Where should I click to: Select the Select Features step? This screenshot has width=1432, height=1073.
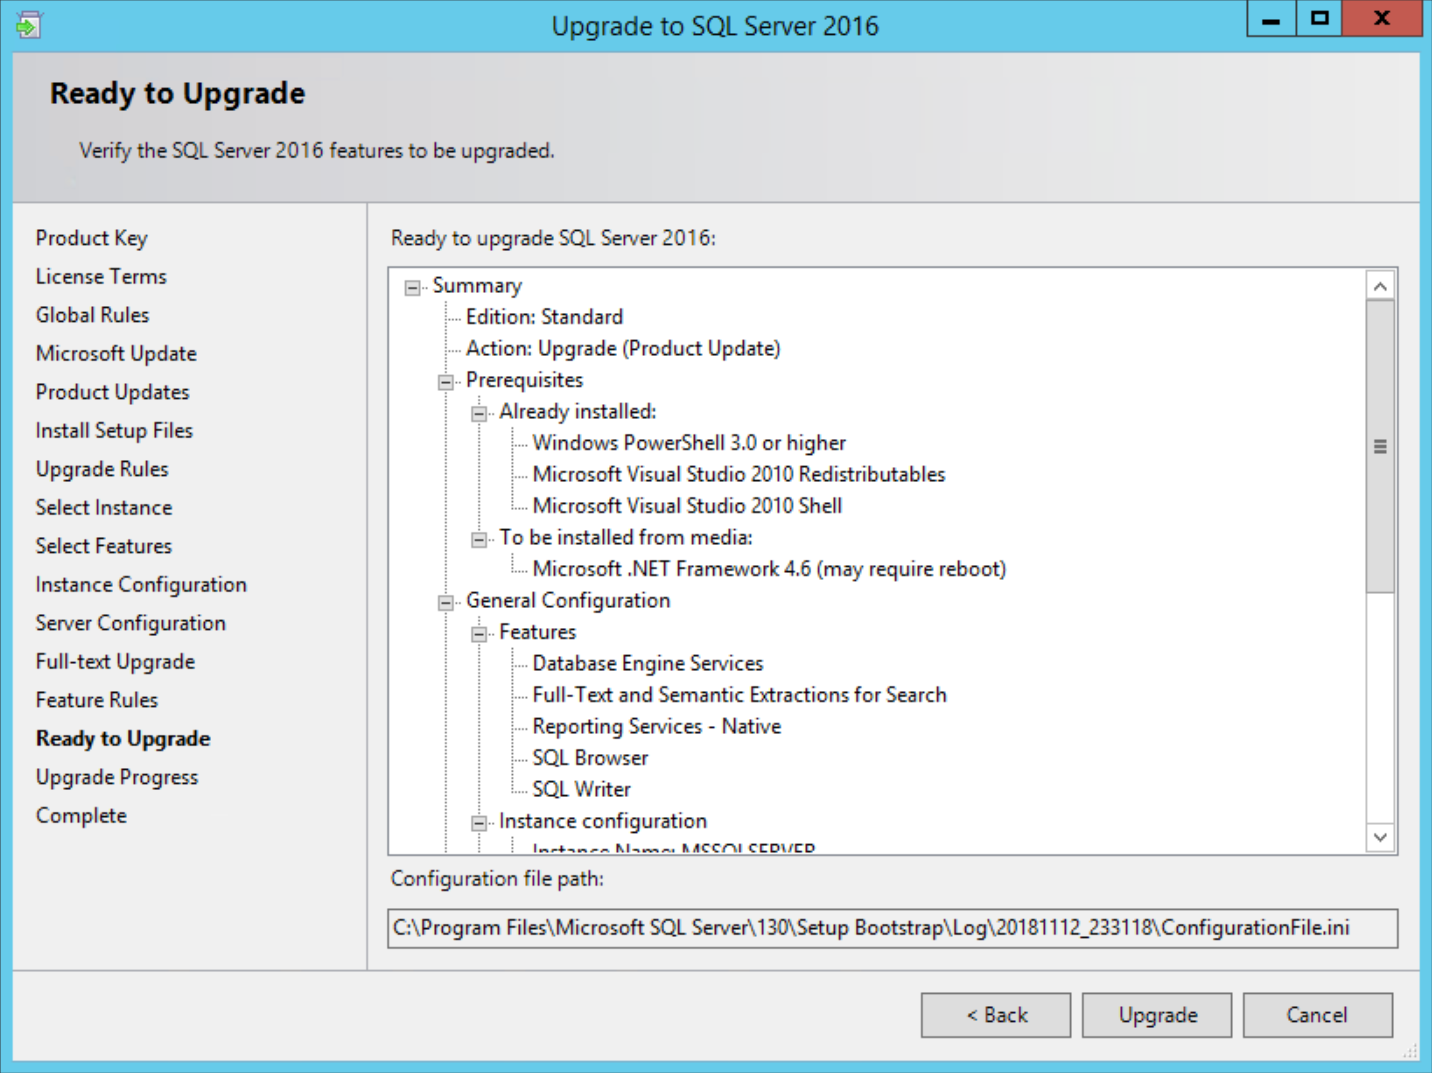tap(104, 546)
